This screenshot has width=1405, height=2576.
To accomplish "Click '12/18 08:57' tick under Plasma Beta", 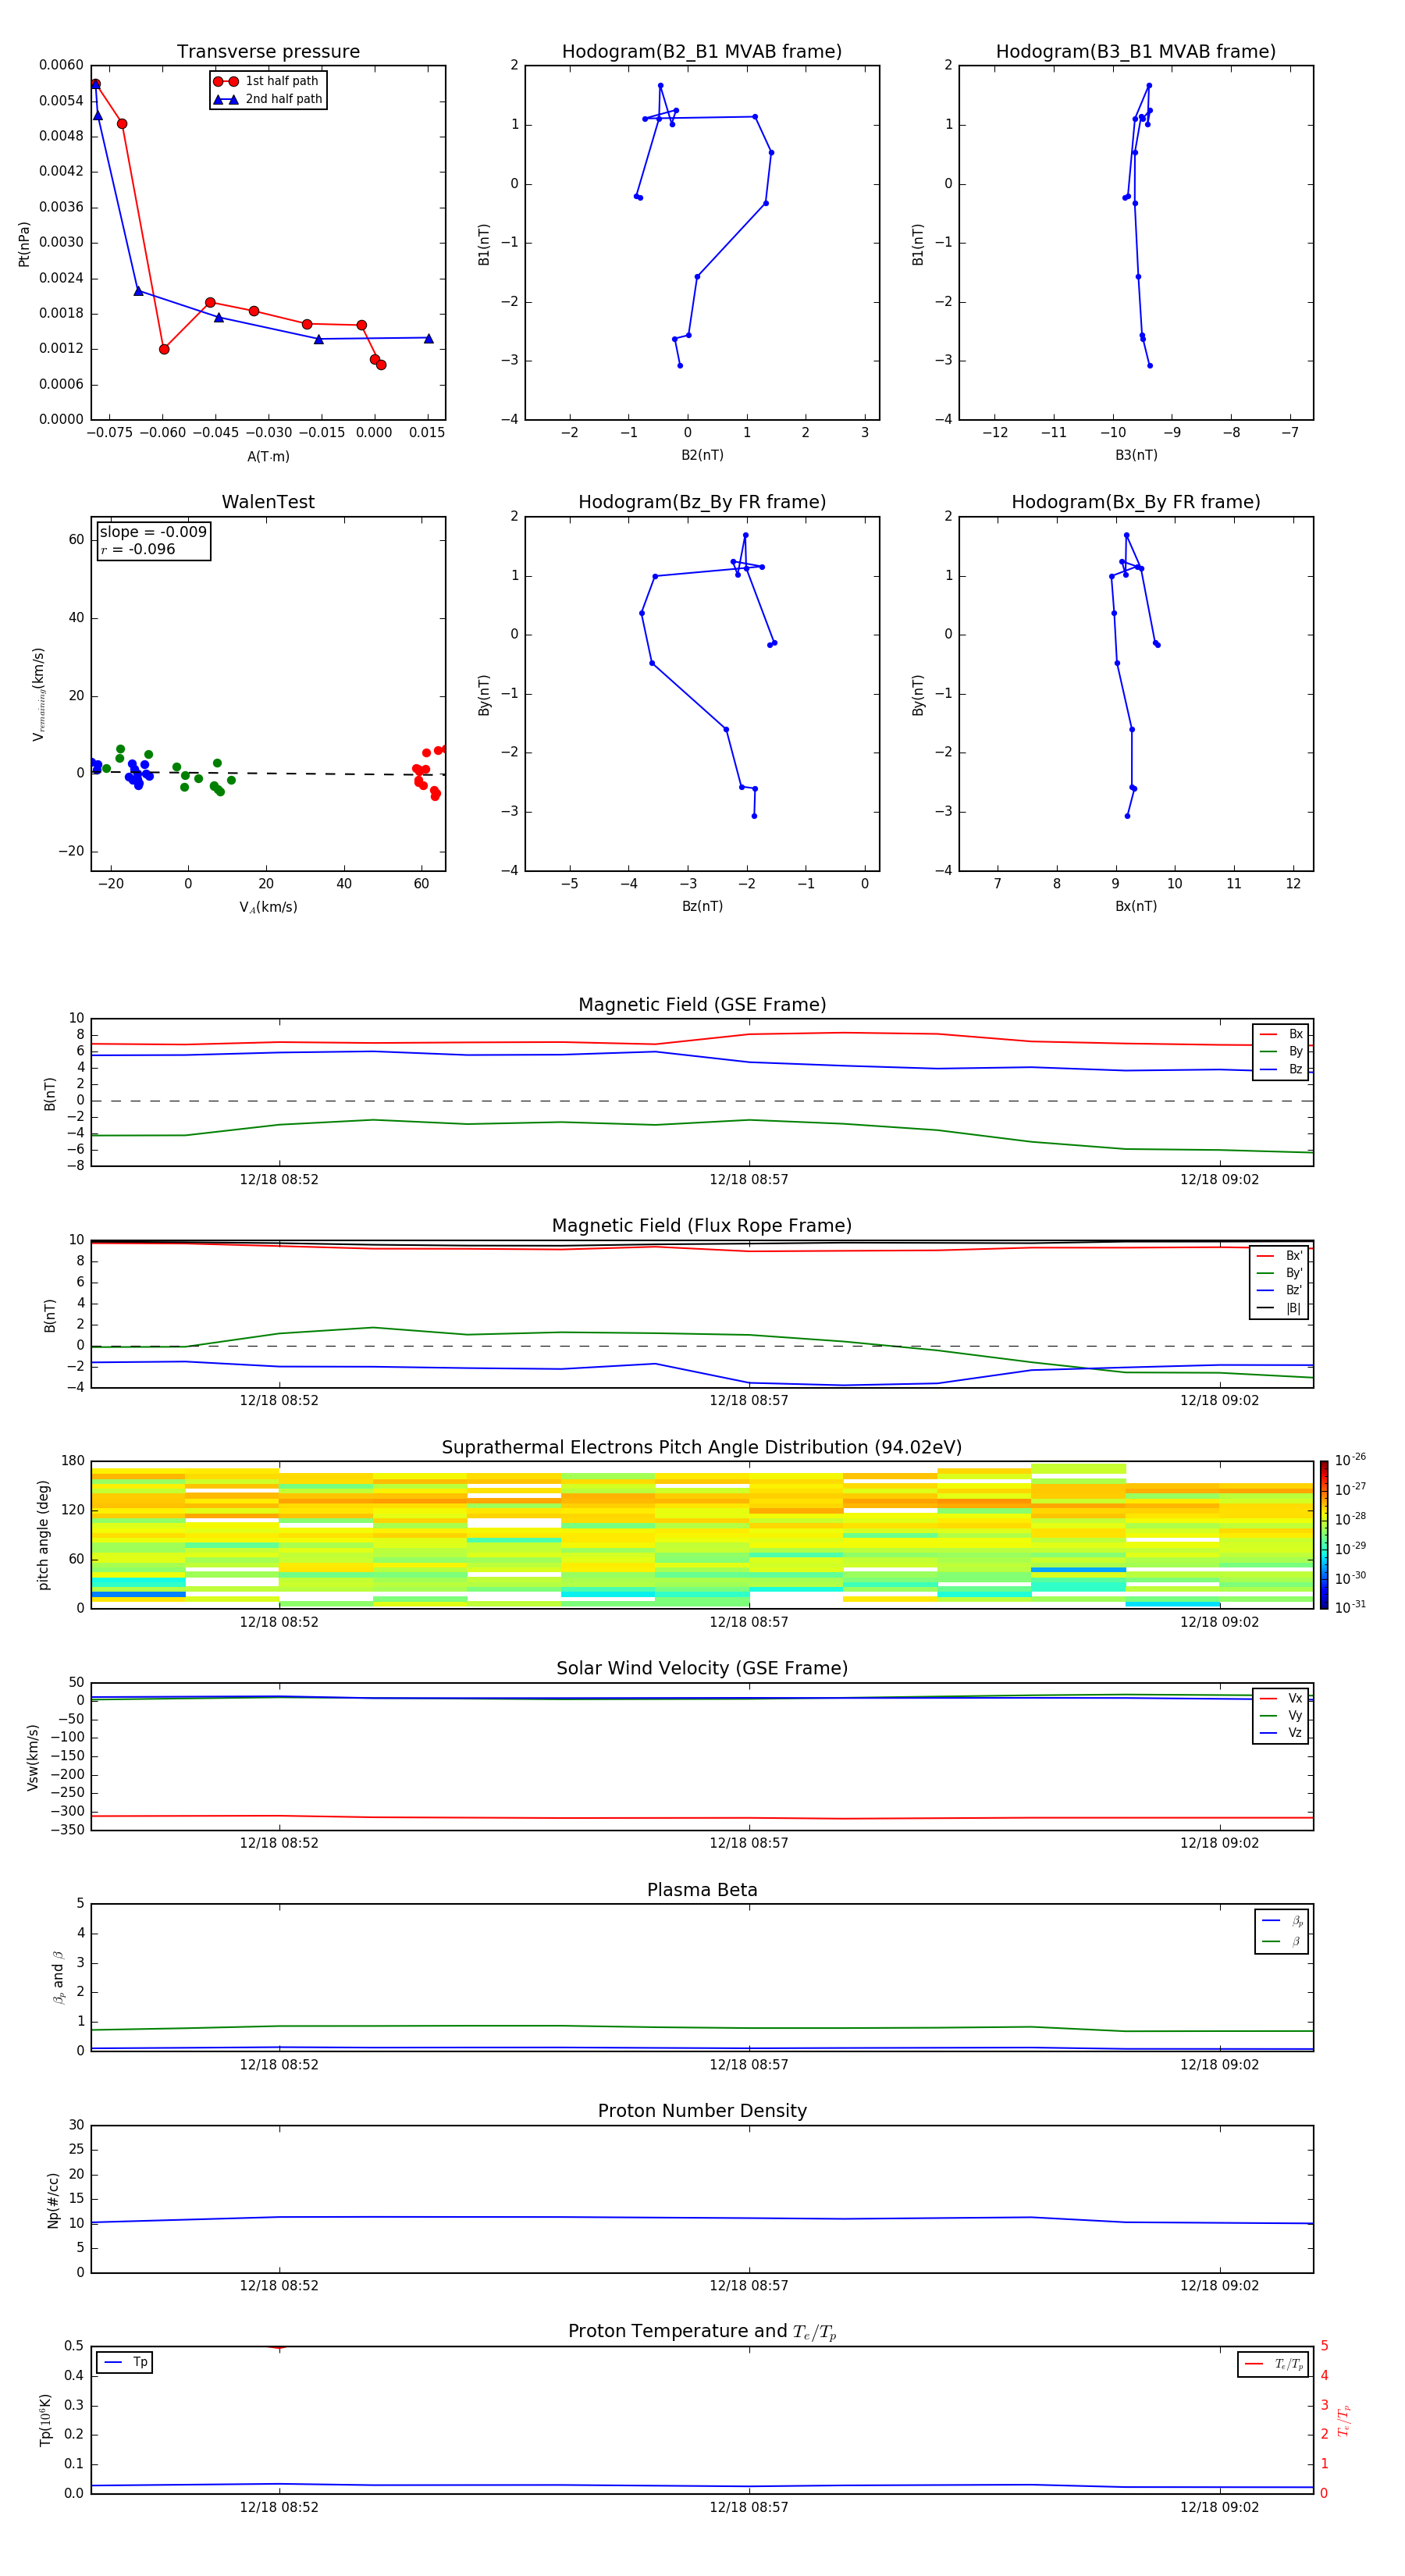I will 749,2065.
